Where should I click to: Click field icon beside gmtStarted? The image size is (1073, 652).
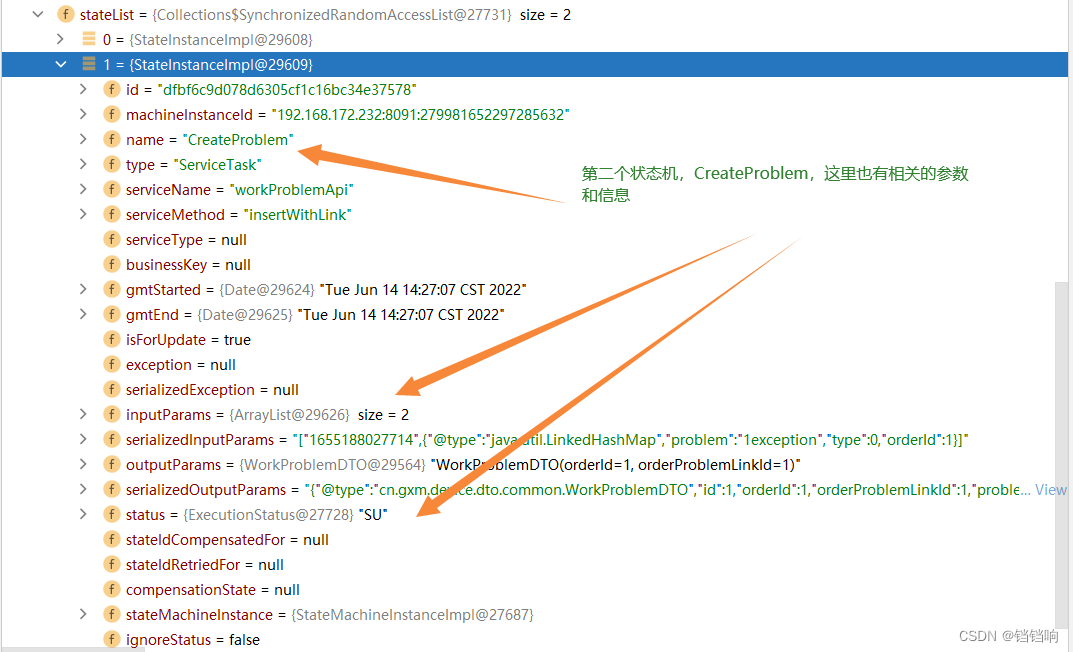[112, 289]
